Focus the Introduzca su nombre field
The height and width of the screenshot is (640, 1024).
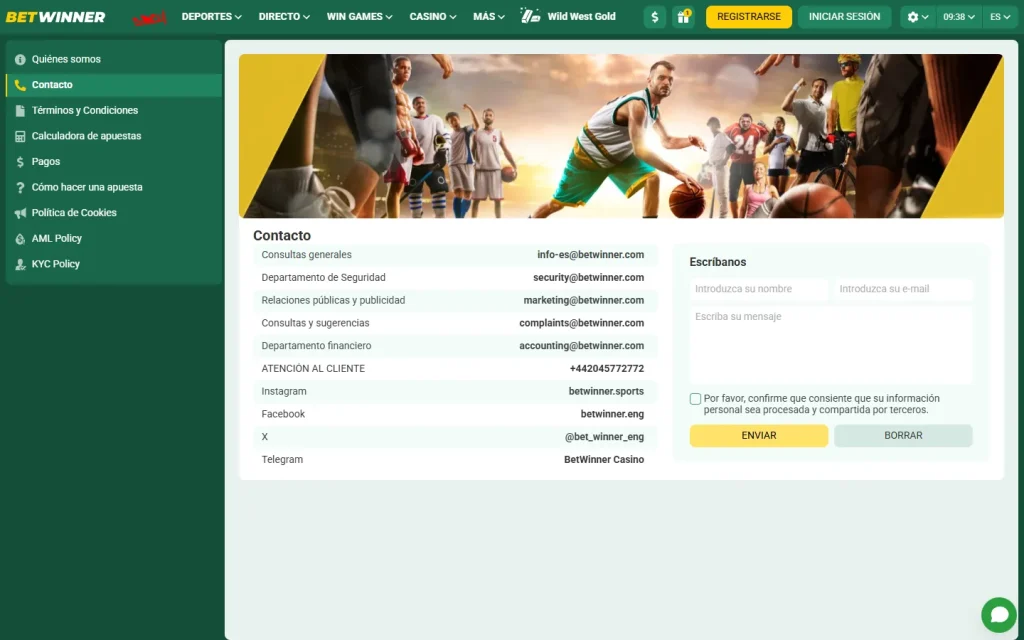point(759,289)
